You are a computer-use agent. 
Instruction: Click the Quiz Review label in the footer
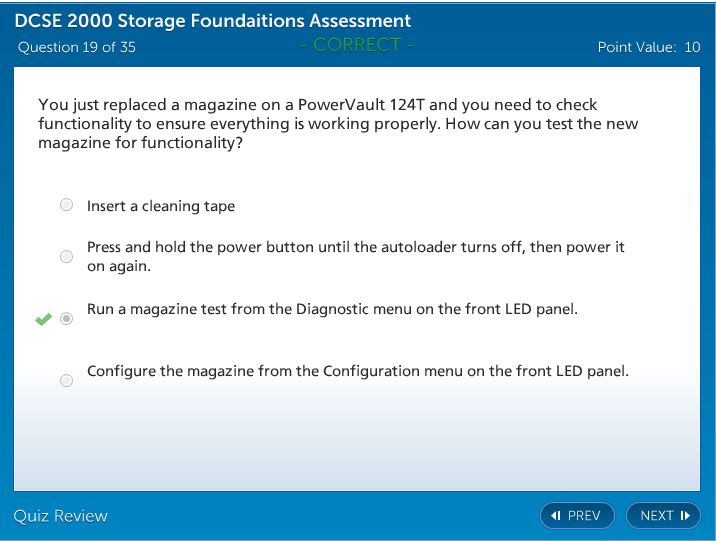60,516
